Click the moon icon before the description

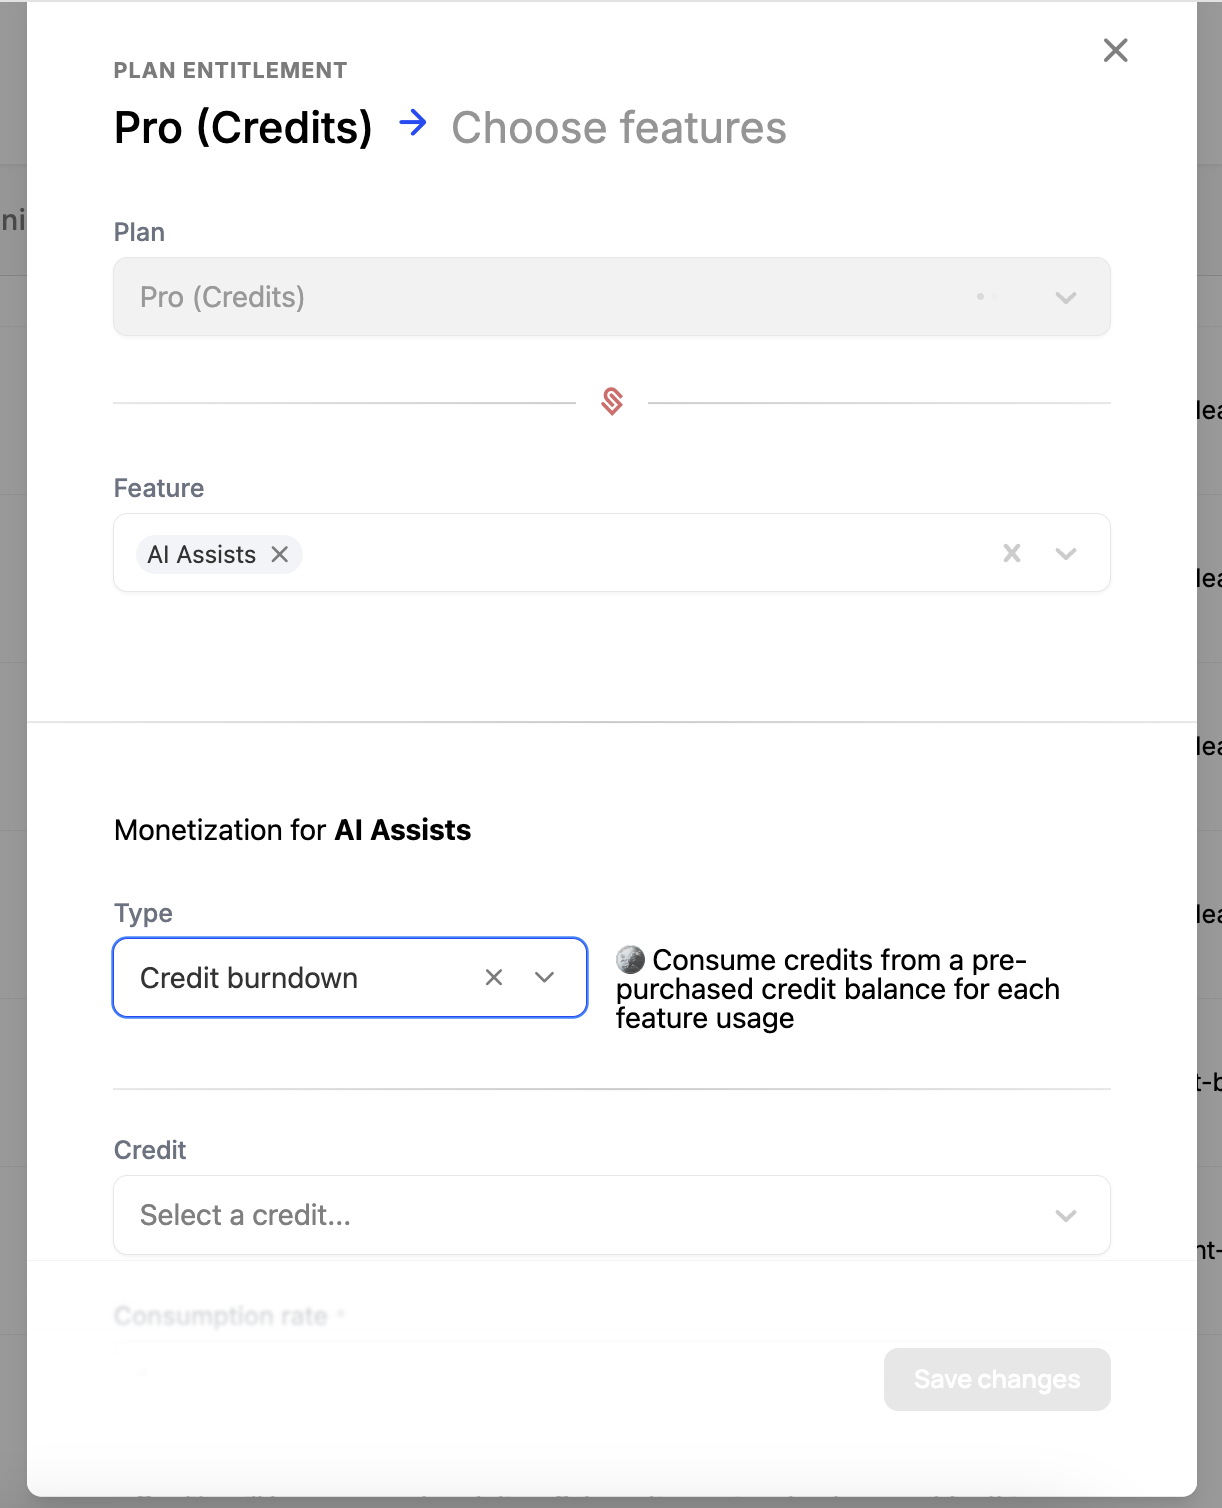(x=629, y=960)
